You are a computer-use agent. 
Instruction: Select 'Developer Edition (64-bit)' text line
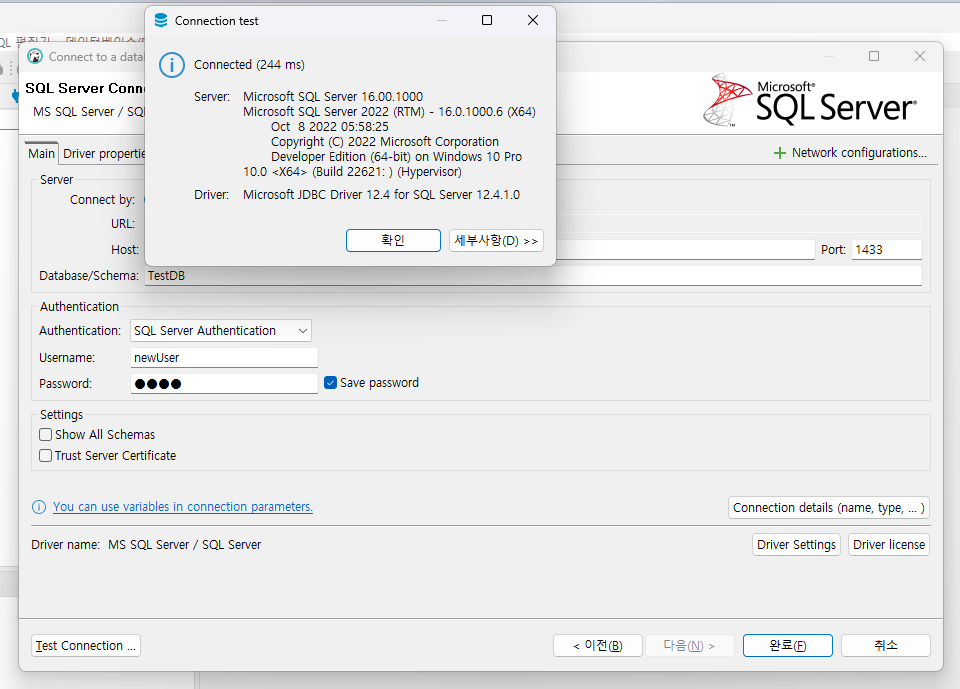(x=396, y=157)
